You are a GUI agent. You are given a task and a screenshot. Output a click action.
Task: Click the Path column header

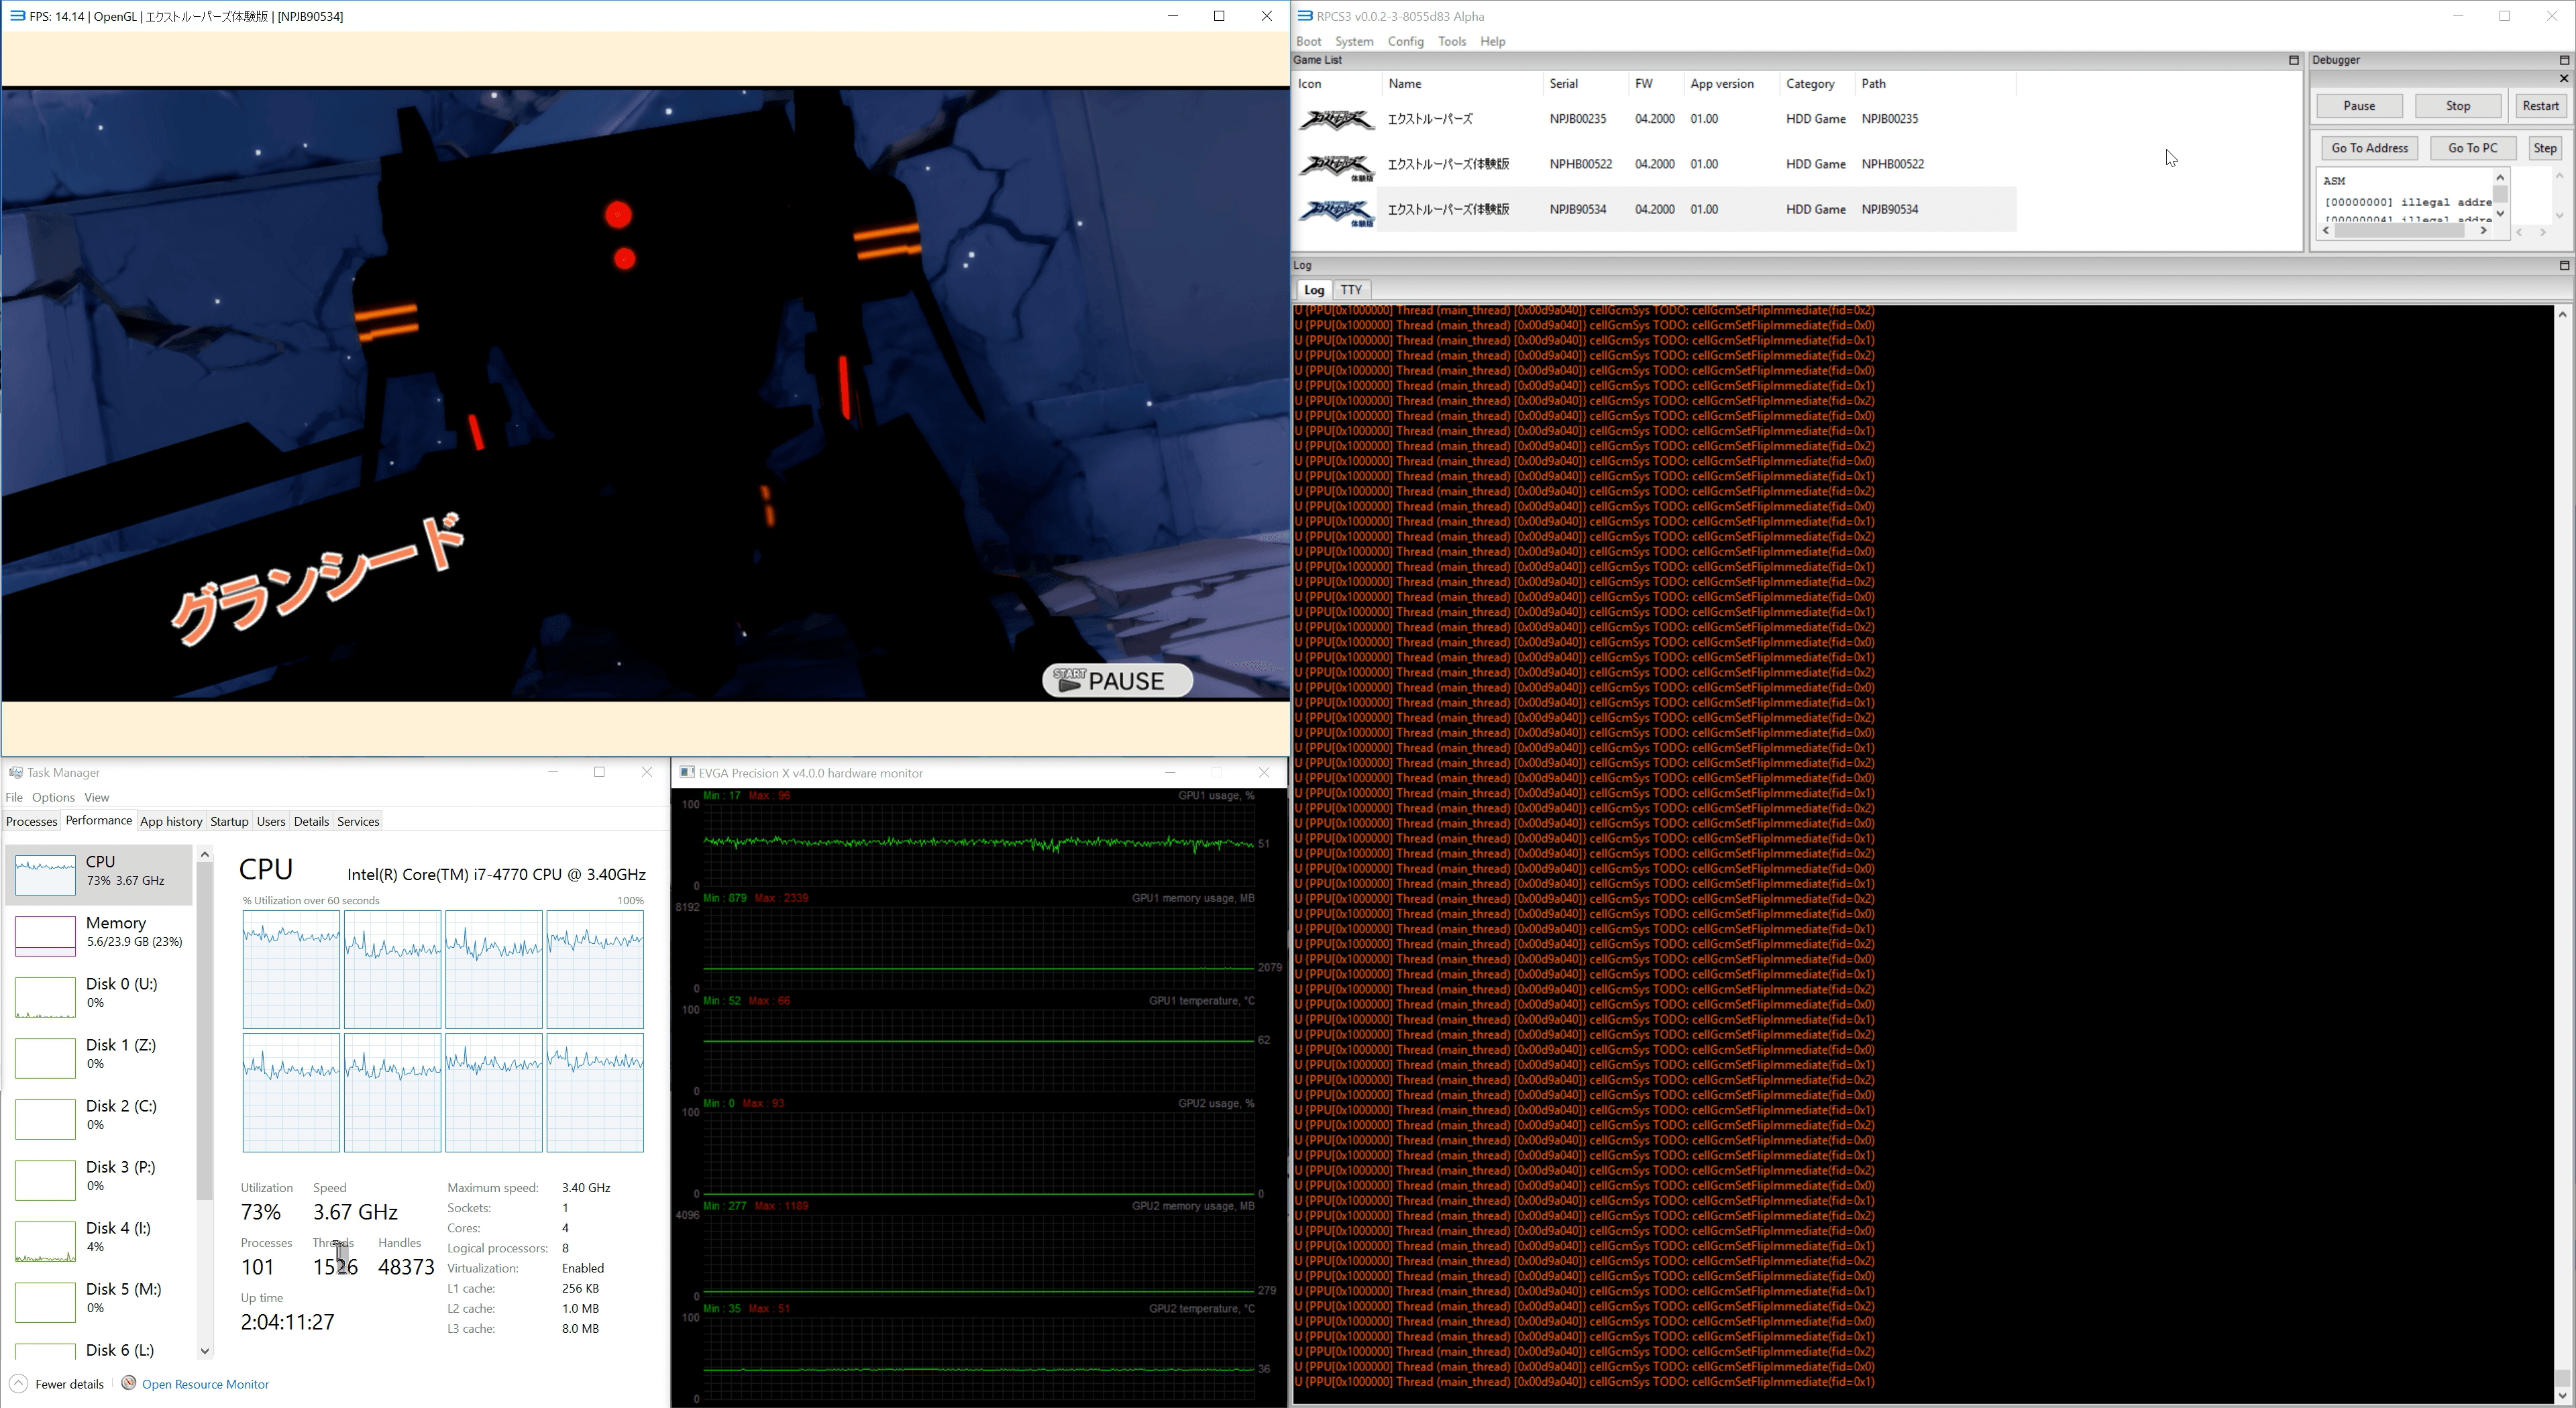(x=1935, y=84)
